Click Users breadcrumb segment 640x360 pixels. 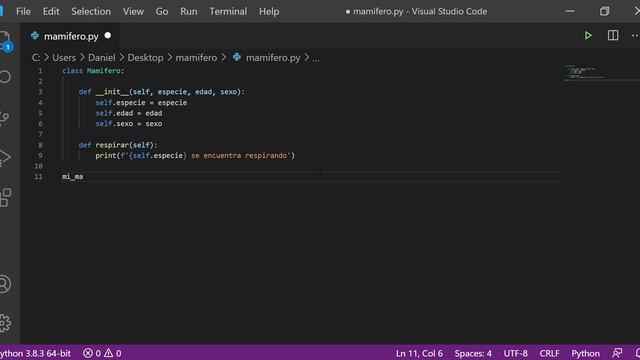64,58
